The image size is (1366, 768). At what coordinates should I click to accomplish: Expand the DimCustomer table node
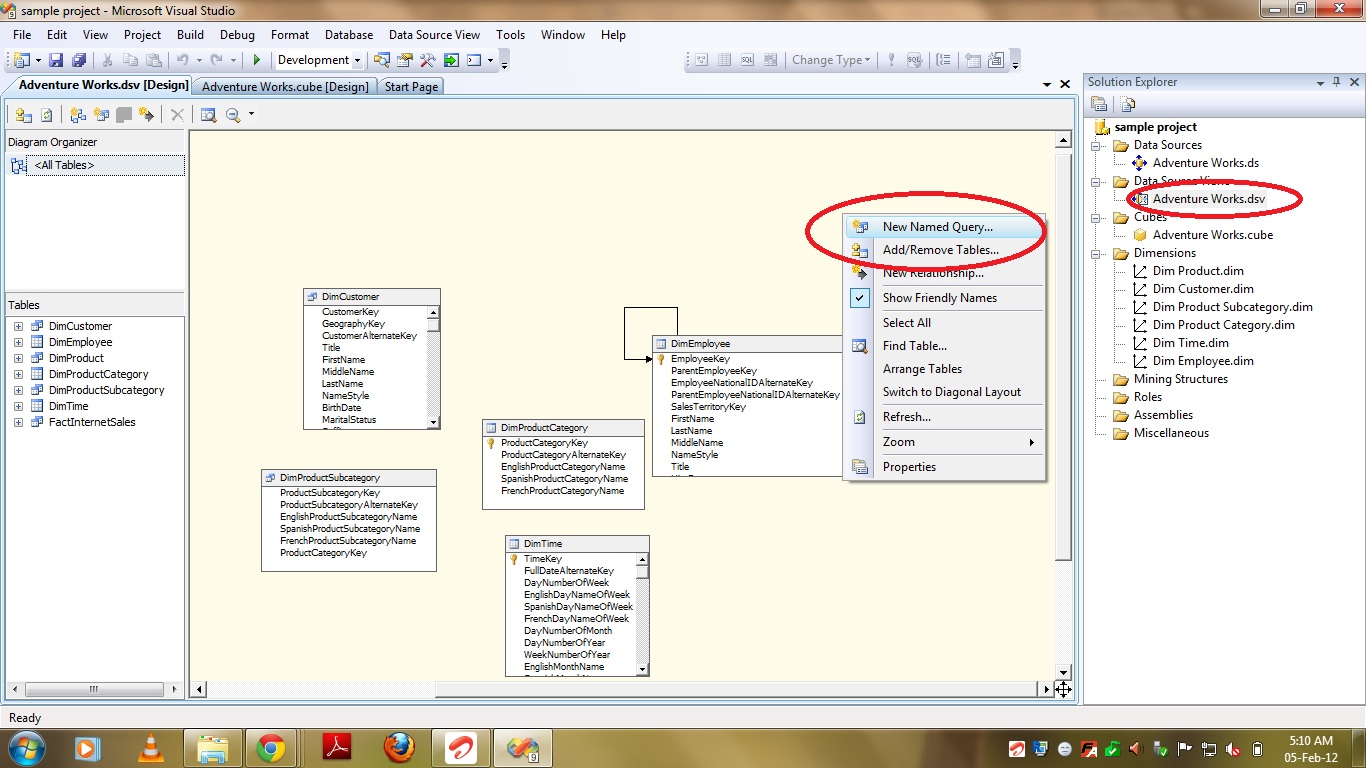point(18,326)
